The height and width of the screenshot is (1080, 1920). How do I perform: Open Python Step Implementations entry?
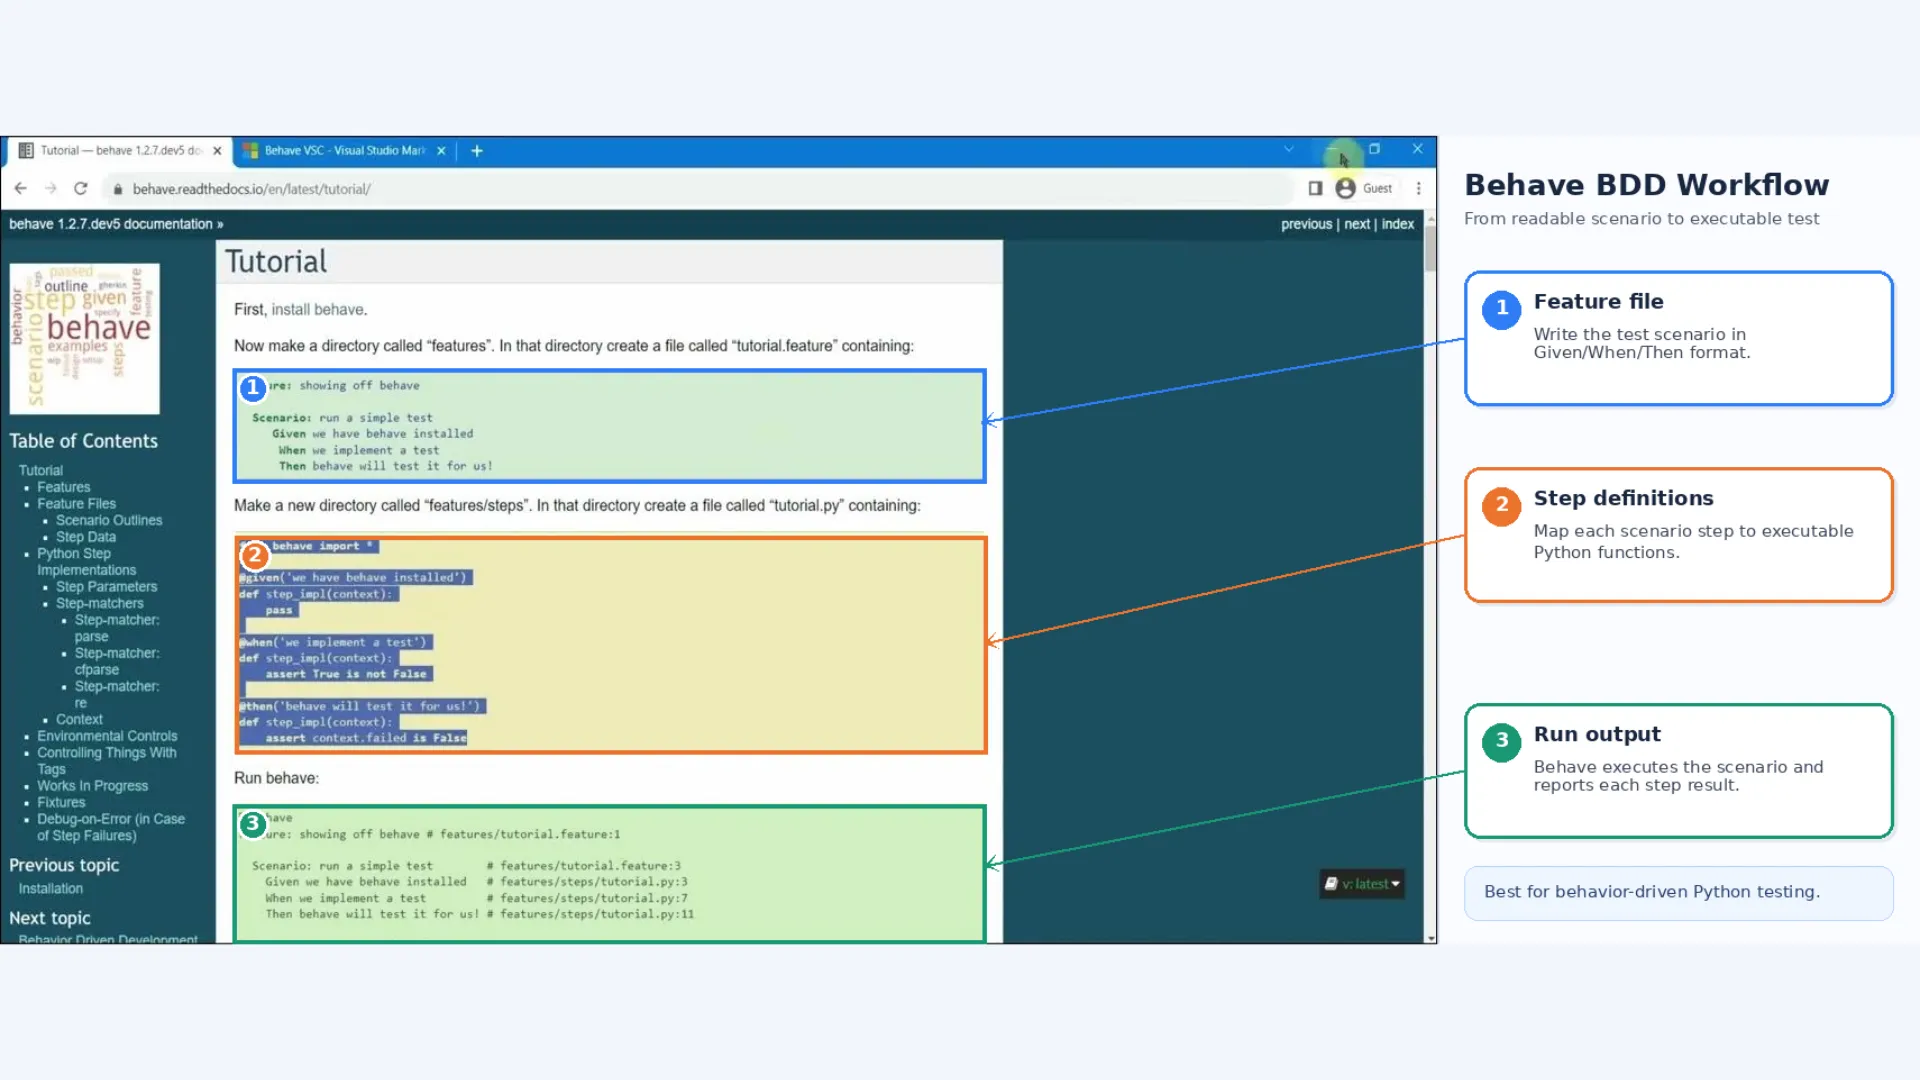[x=86, y=562]
